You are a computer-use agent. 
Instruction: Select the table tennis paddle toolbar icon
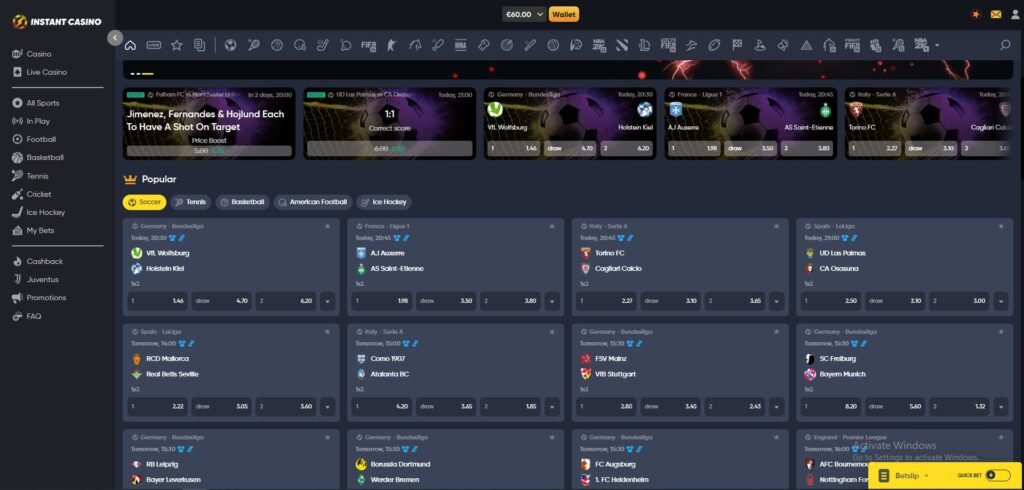(x=345, y=45)
